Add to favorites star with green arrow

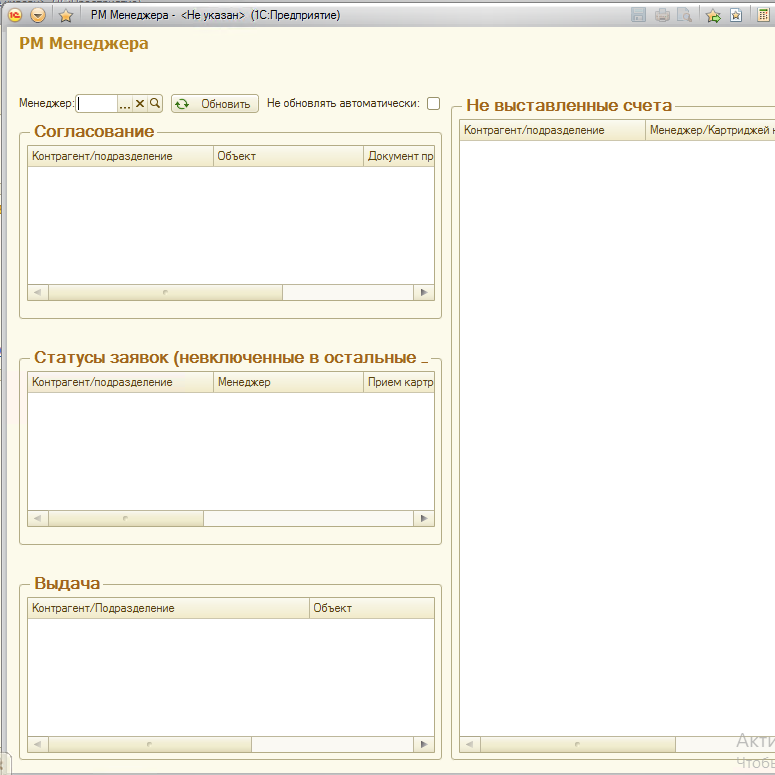pyautogui.click(x=713, y=16)
